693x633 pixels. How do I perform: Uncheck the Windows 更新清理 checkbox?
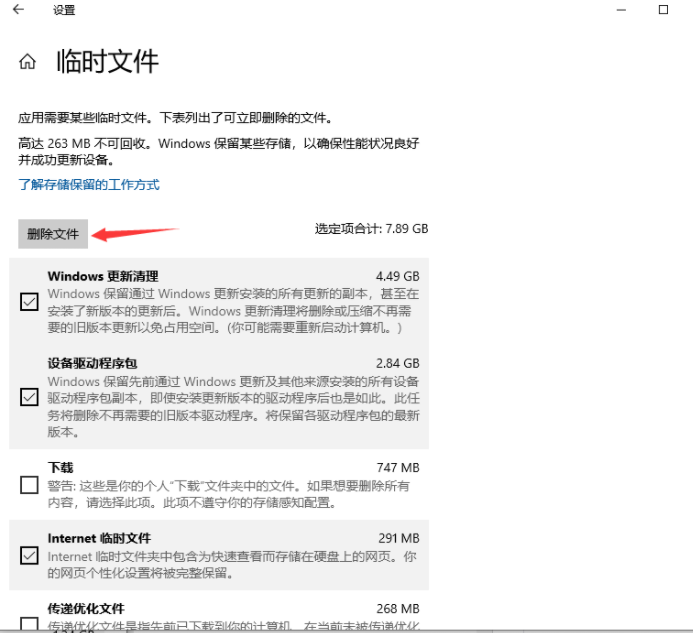click(30, 302)
